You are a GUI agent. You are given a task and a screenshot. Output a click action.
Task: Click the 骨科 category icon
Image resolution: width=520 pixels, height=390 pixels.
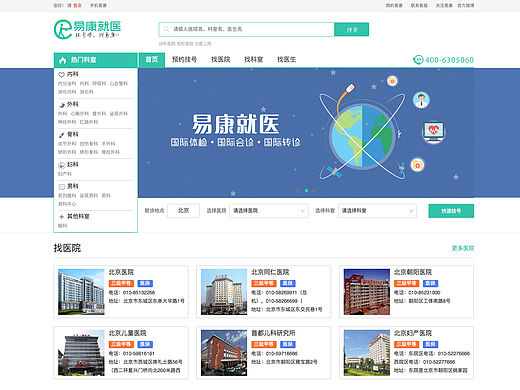(62, 135)
